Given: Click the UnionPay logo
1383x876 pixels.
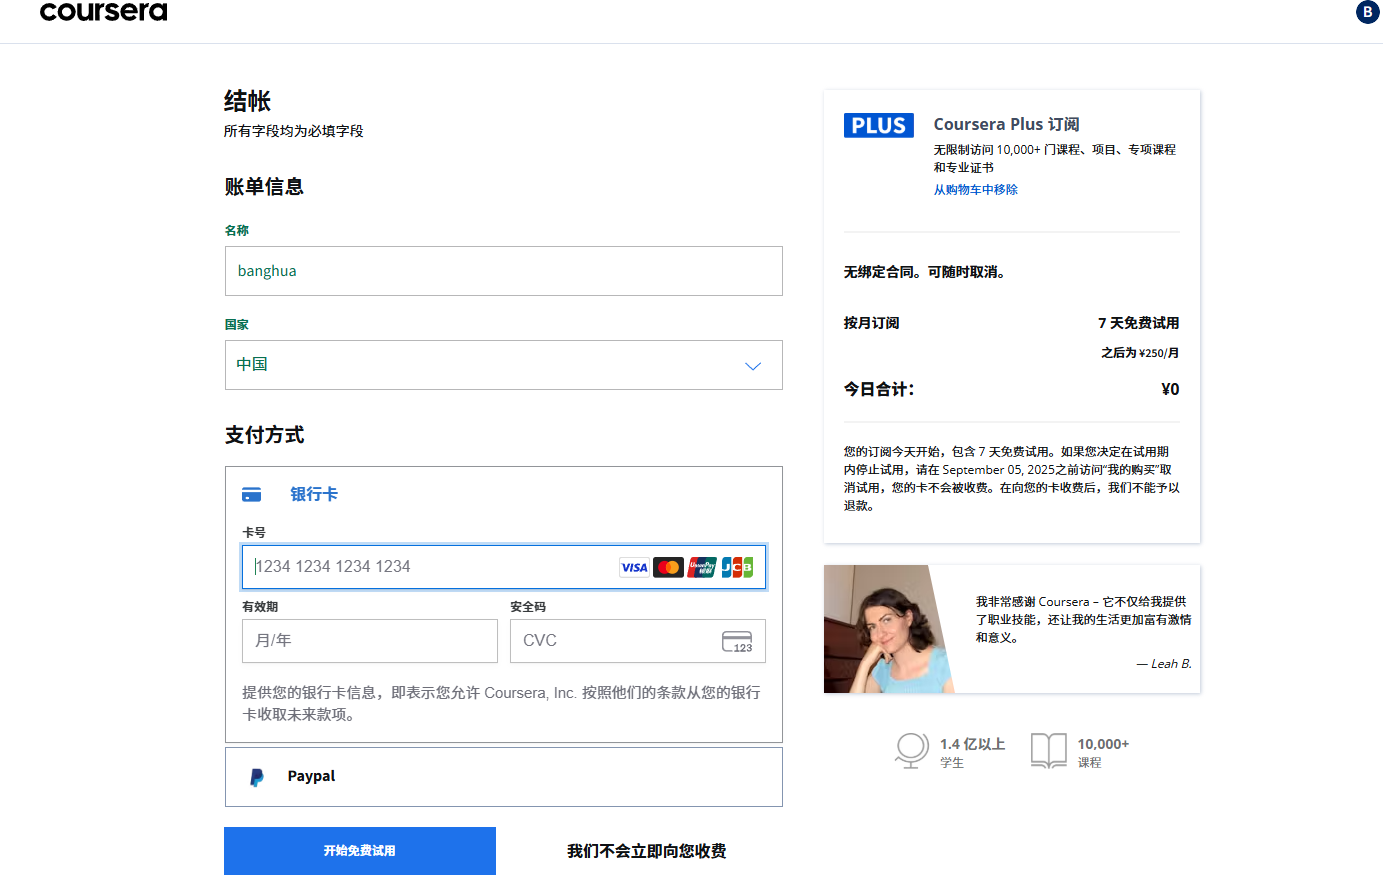Looking at the screenshot, I should pyautogui.click(x=702, y=567).
